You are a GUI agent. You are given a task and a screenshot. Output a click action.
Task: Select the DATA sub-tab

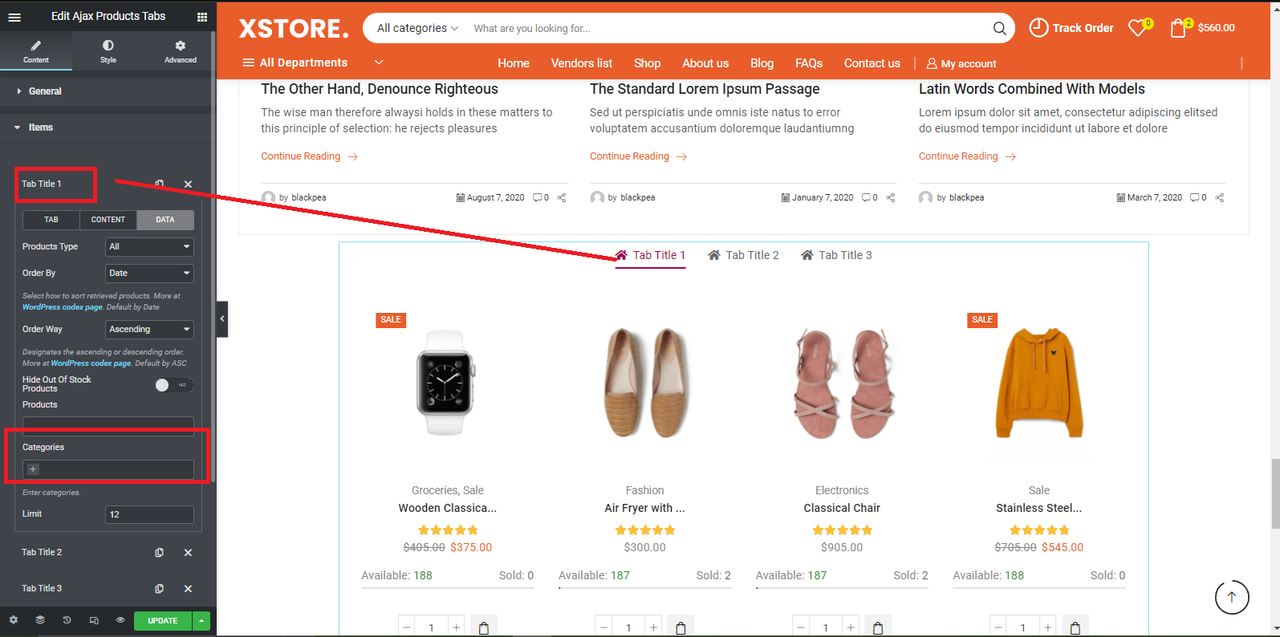165,220
